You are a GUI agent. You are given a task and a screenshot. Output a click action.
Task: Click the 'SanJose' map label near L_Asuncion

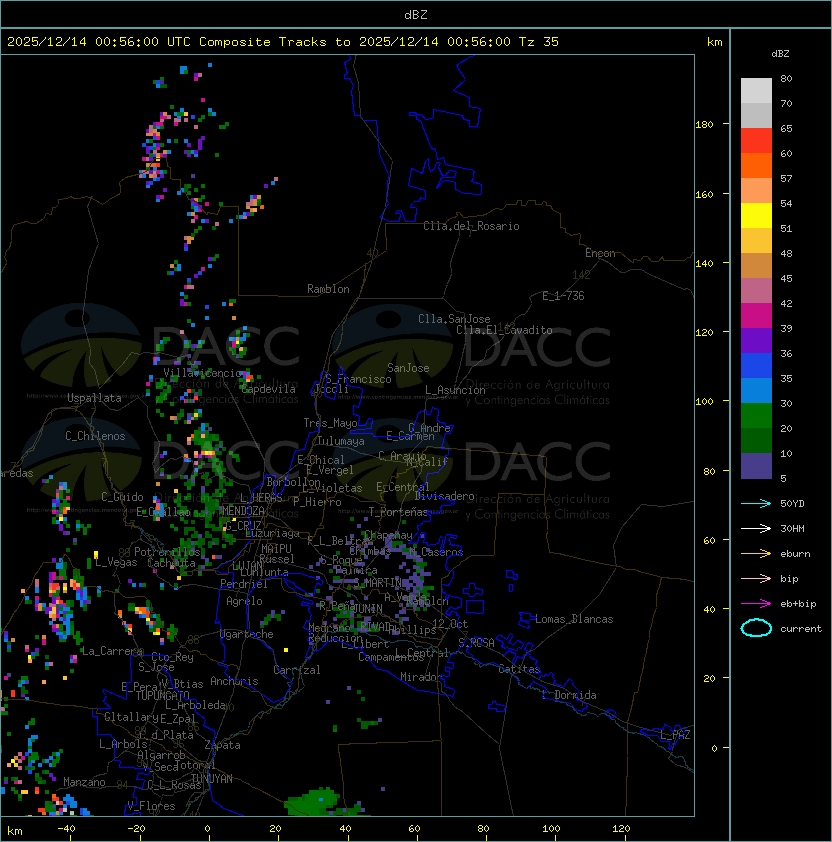pyautogui.click(x=408, y=368)
